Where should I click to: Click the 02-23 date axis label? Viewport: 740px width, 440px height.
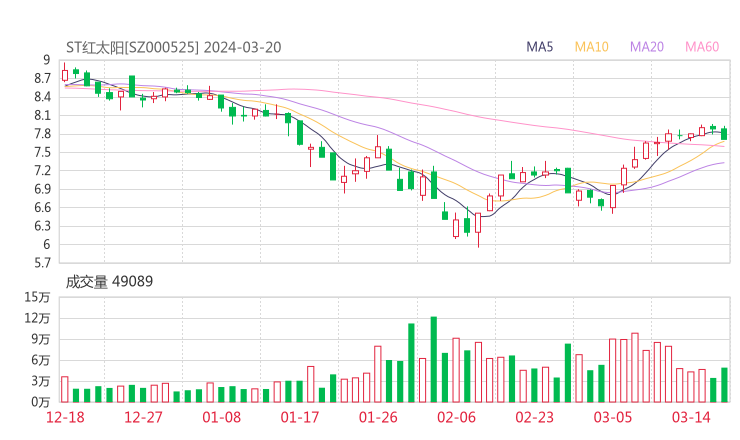point(535,417)
